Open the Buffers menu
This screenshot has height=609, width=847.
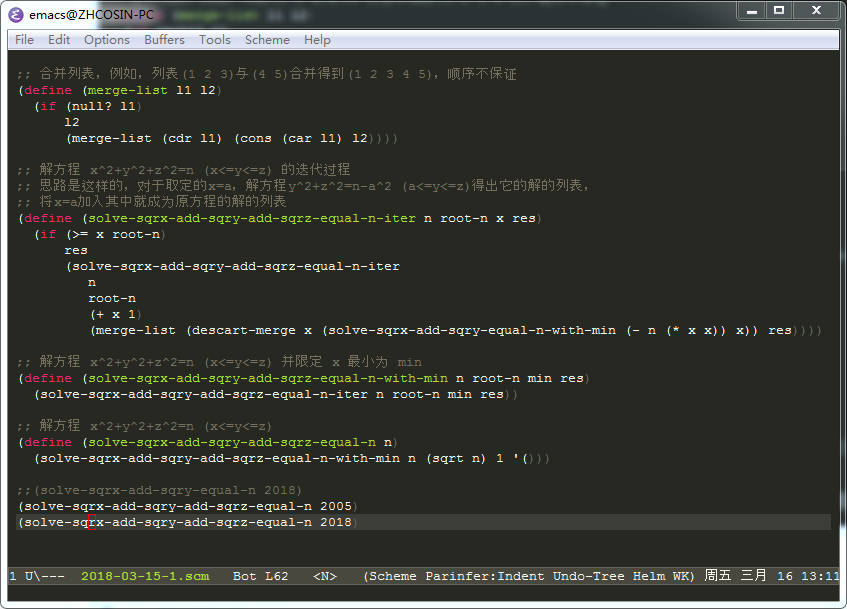tap(164, 40)
